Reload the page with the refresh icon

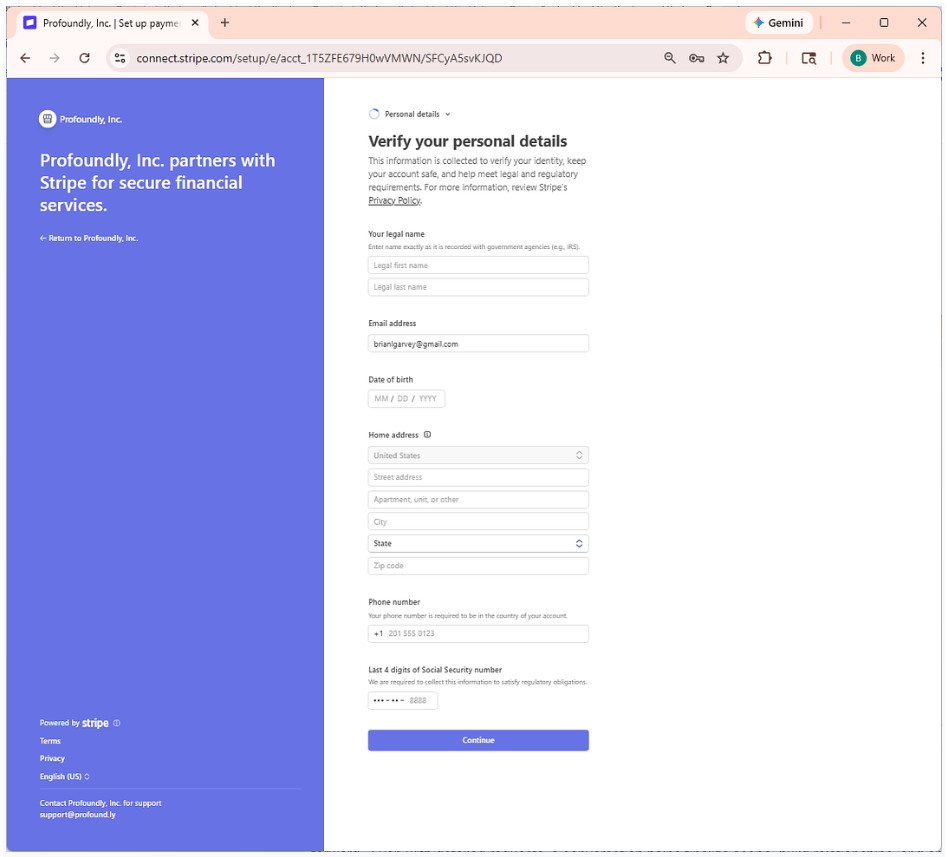[x=84, y=58]
